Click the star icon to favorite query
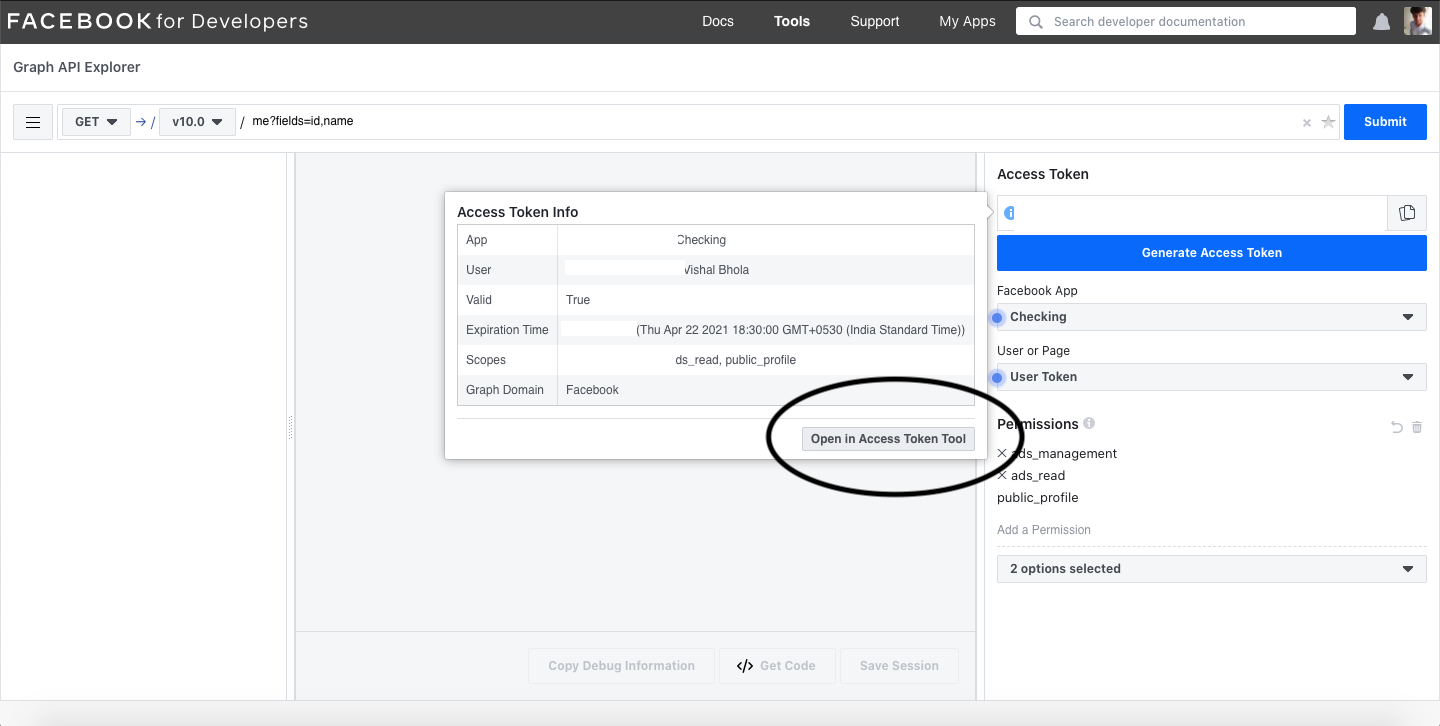This screenshot has width=1440, height=726. (x=1328, y=122)
